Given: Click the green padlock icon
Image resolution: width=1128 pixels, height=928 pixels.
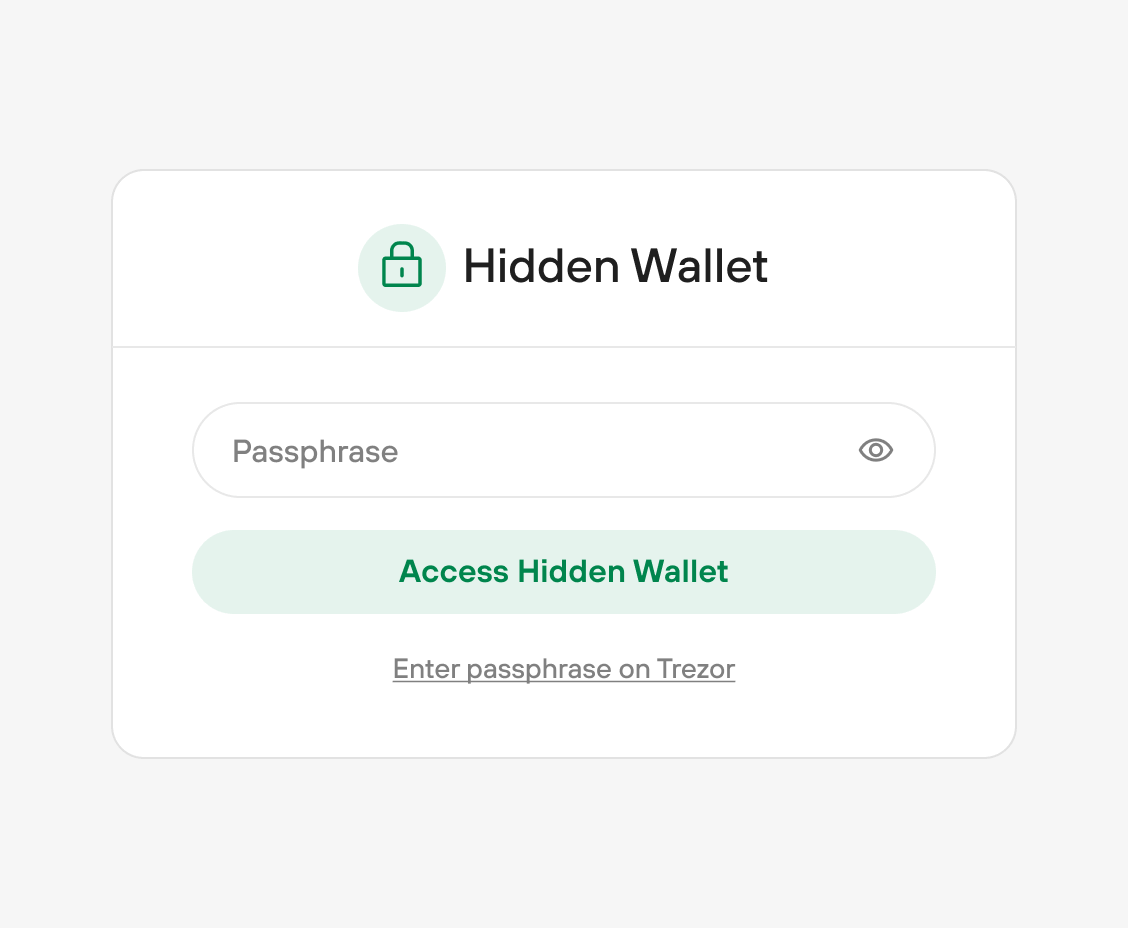Looking at the screenshot, I should tap(401, 265).
